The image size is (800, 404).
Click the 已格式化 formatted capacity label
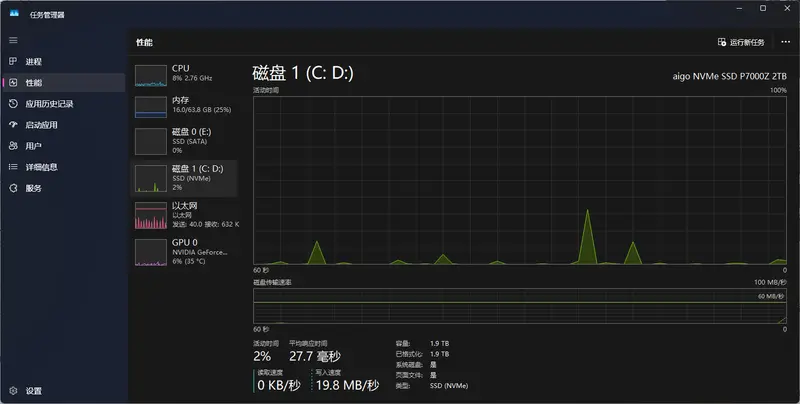(x=409, y=354)
